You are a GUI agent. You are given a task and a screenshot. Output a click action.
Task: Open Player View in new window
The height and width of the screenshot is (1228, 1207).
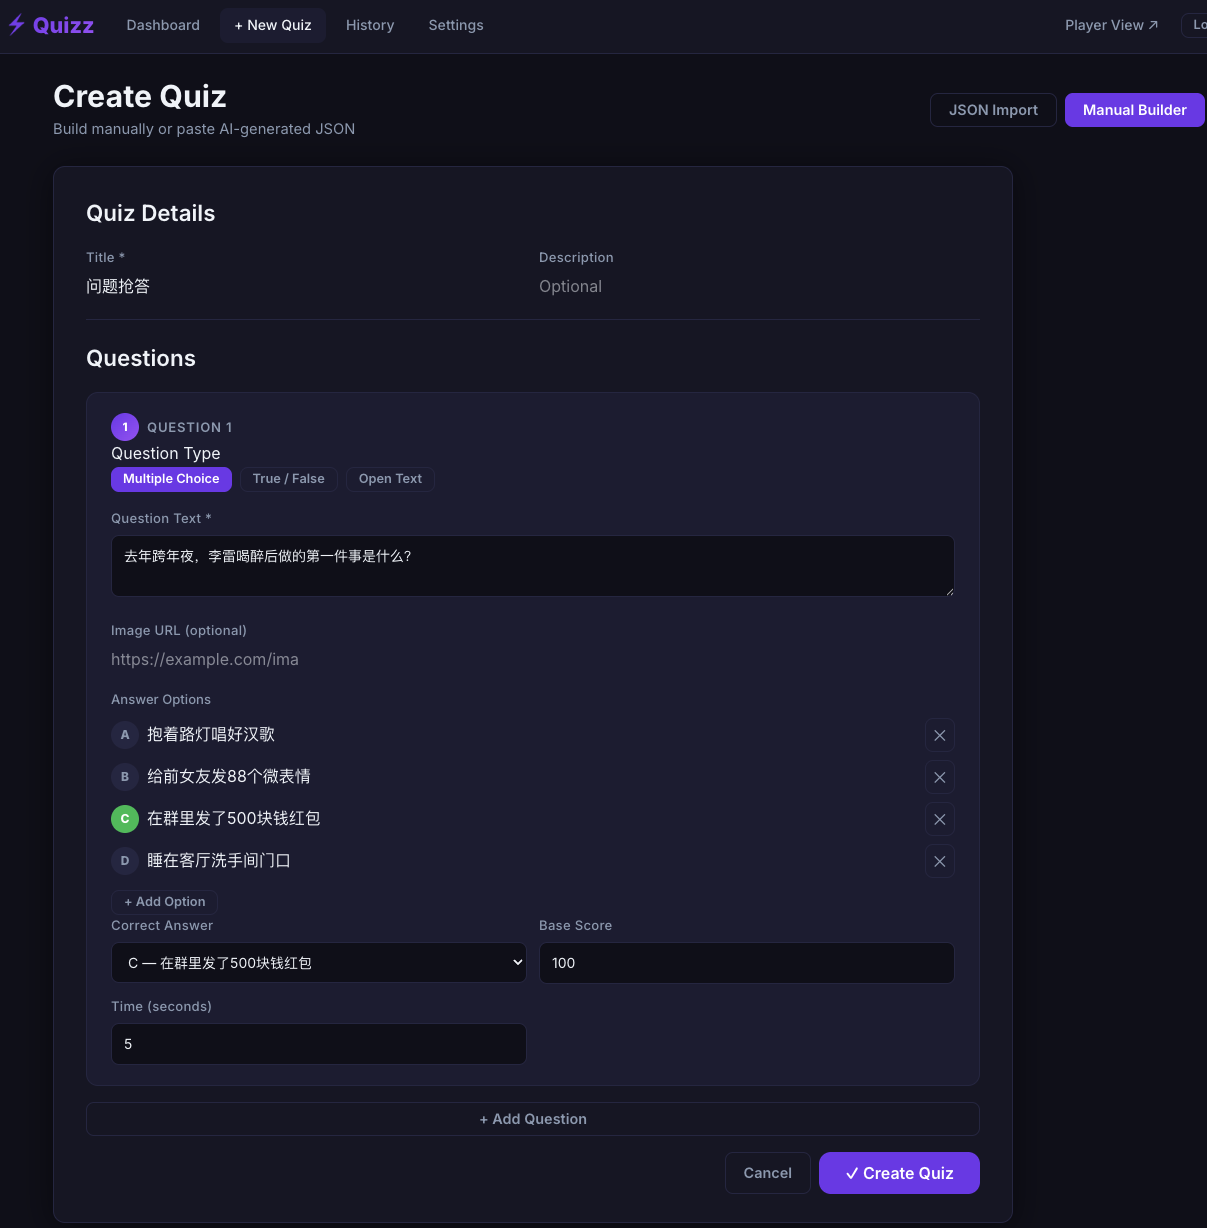coord(1111,25)
